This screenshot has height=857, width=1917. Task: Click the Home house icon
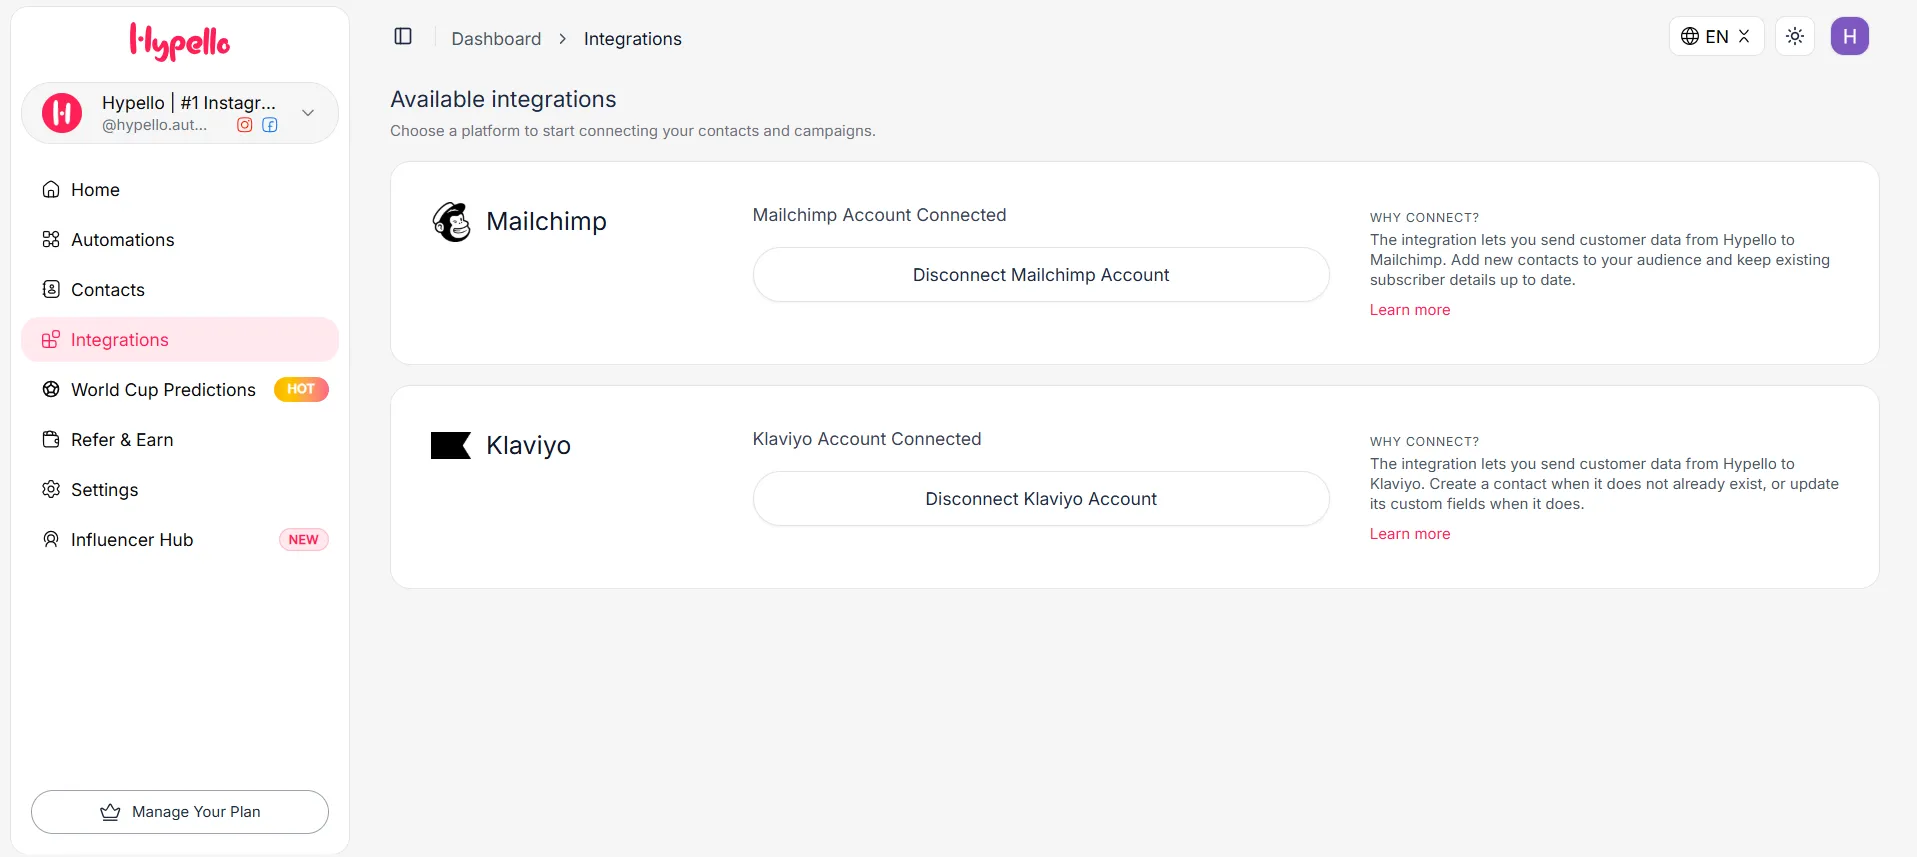click(51, 190)
